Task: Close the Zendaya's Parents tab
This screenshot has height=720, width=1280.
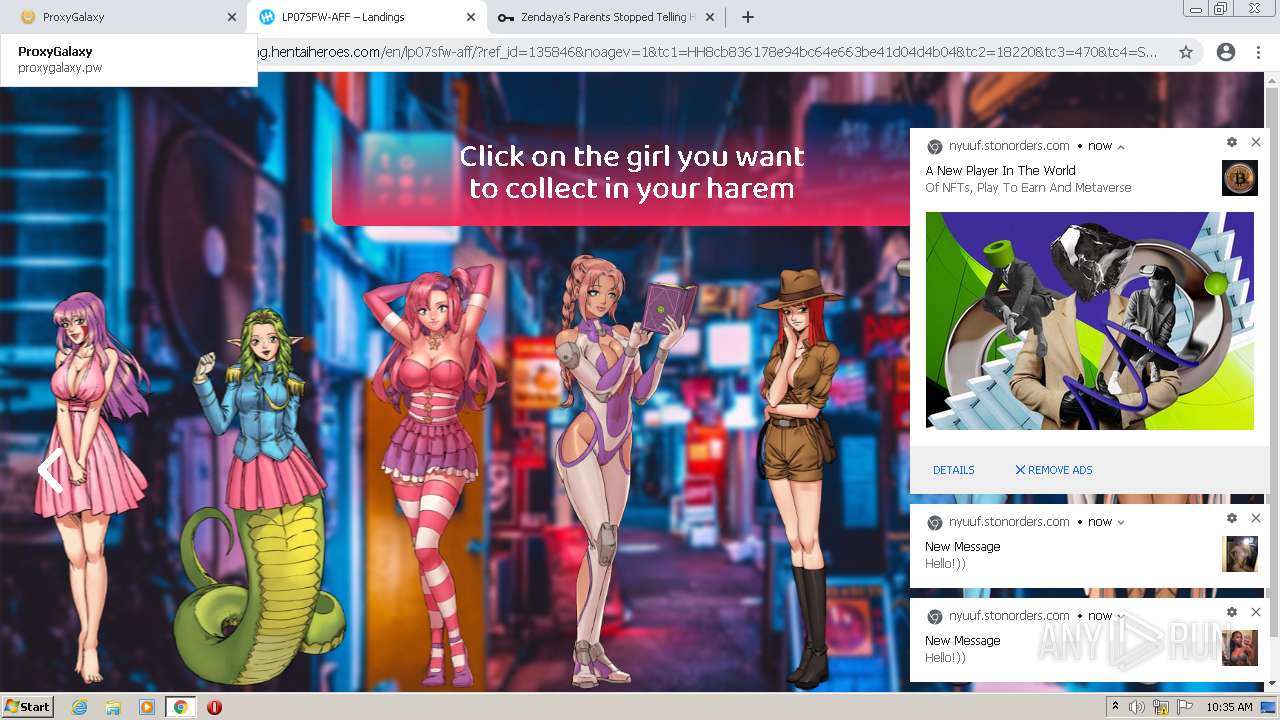Action: (710, 17)
